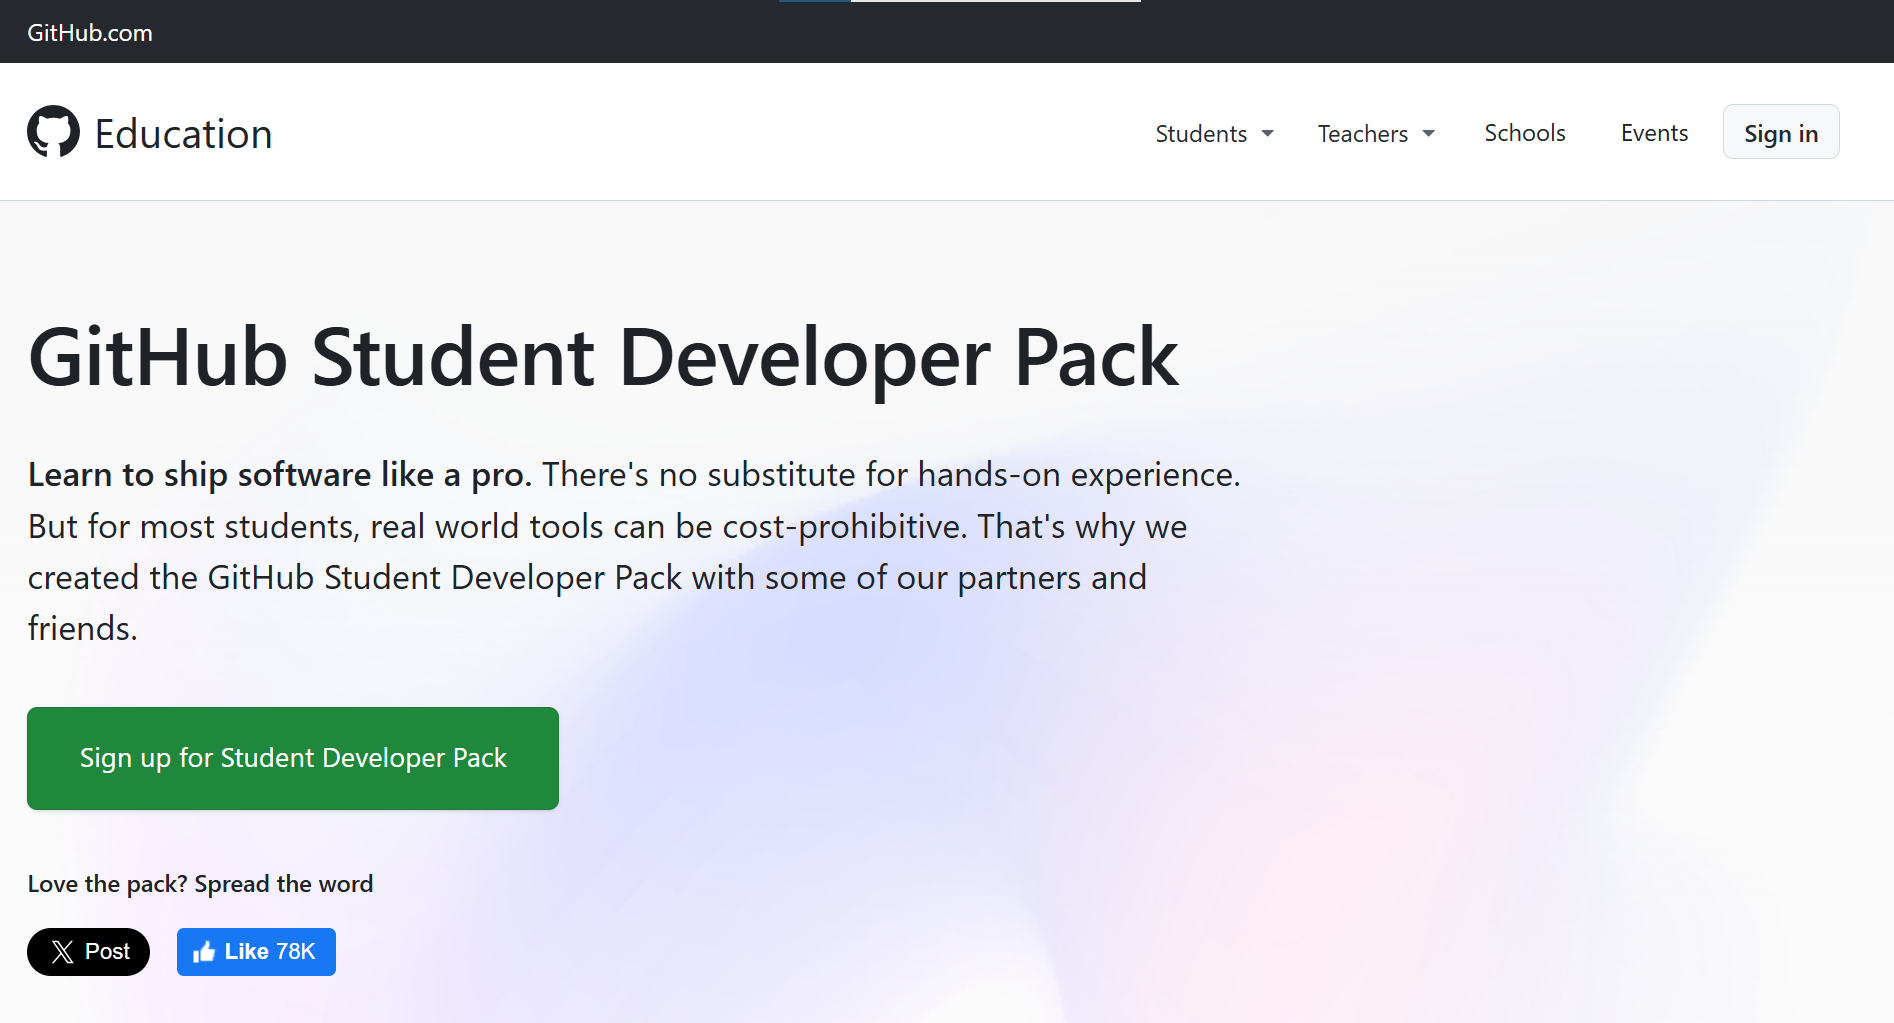
Task: Click the thumbs-up icon in Like button
Action: point(204,952)
